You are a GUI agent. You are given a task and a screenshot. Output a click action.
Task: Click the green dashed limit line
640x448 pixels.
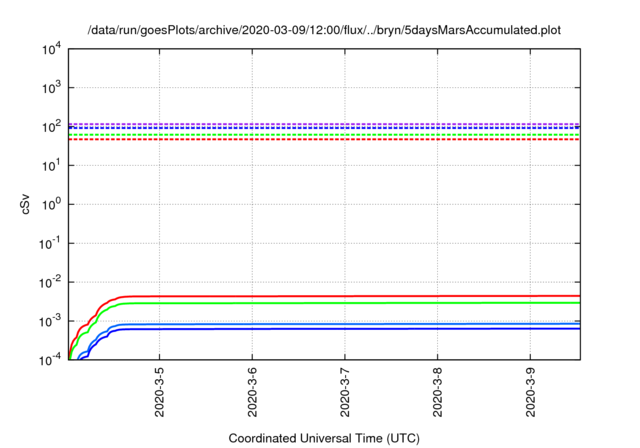tap(324, 135)
